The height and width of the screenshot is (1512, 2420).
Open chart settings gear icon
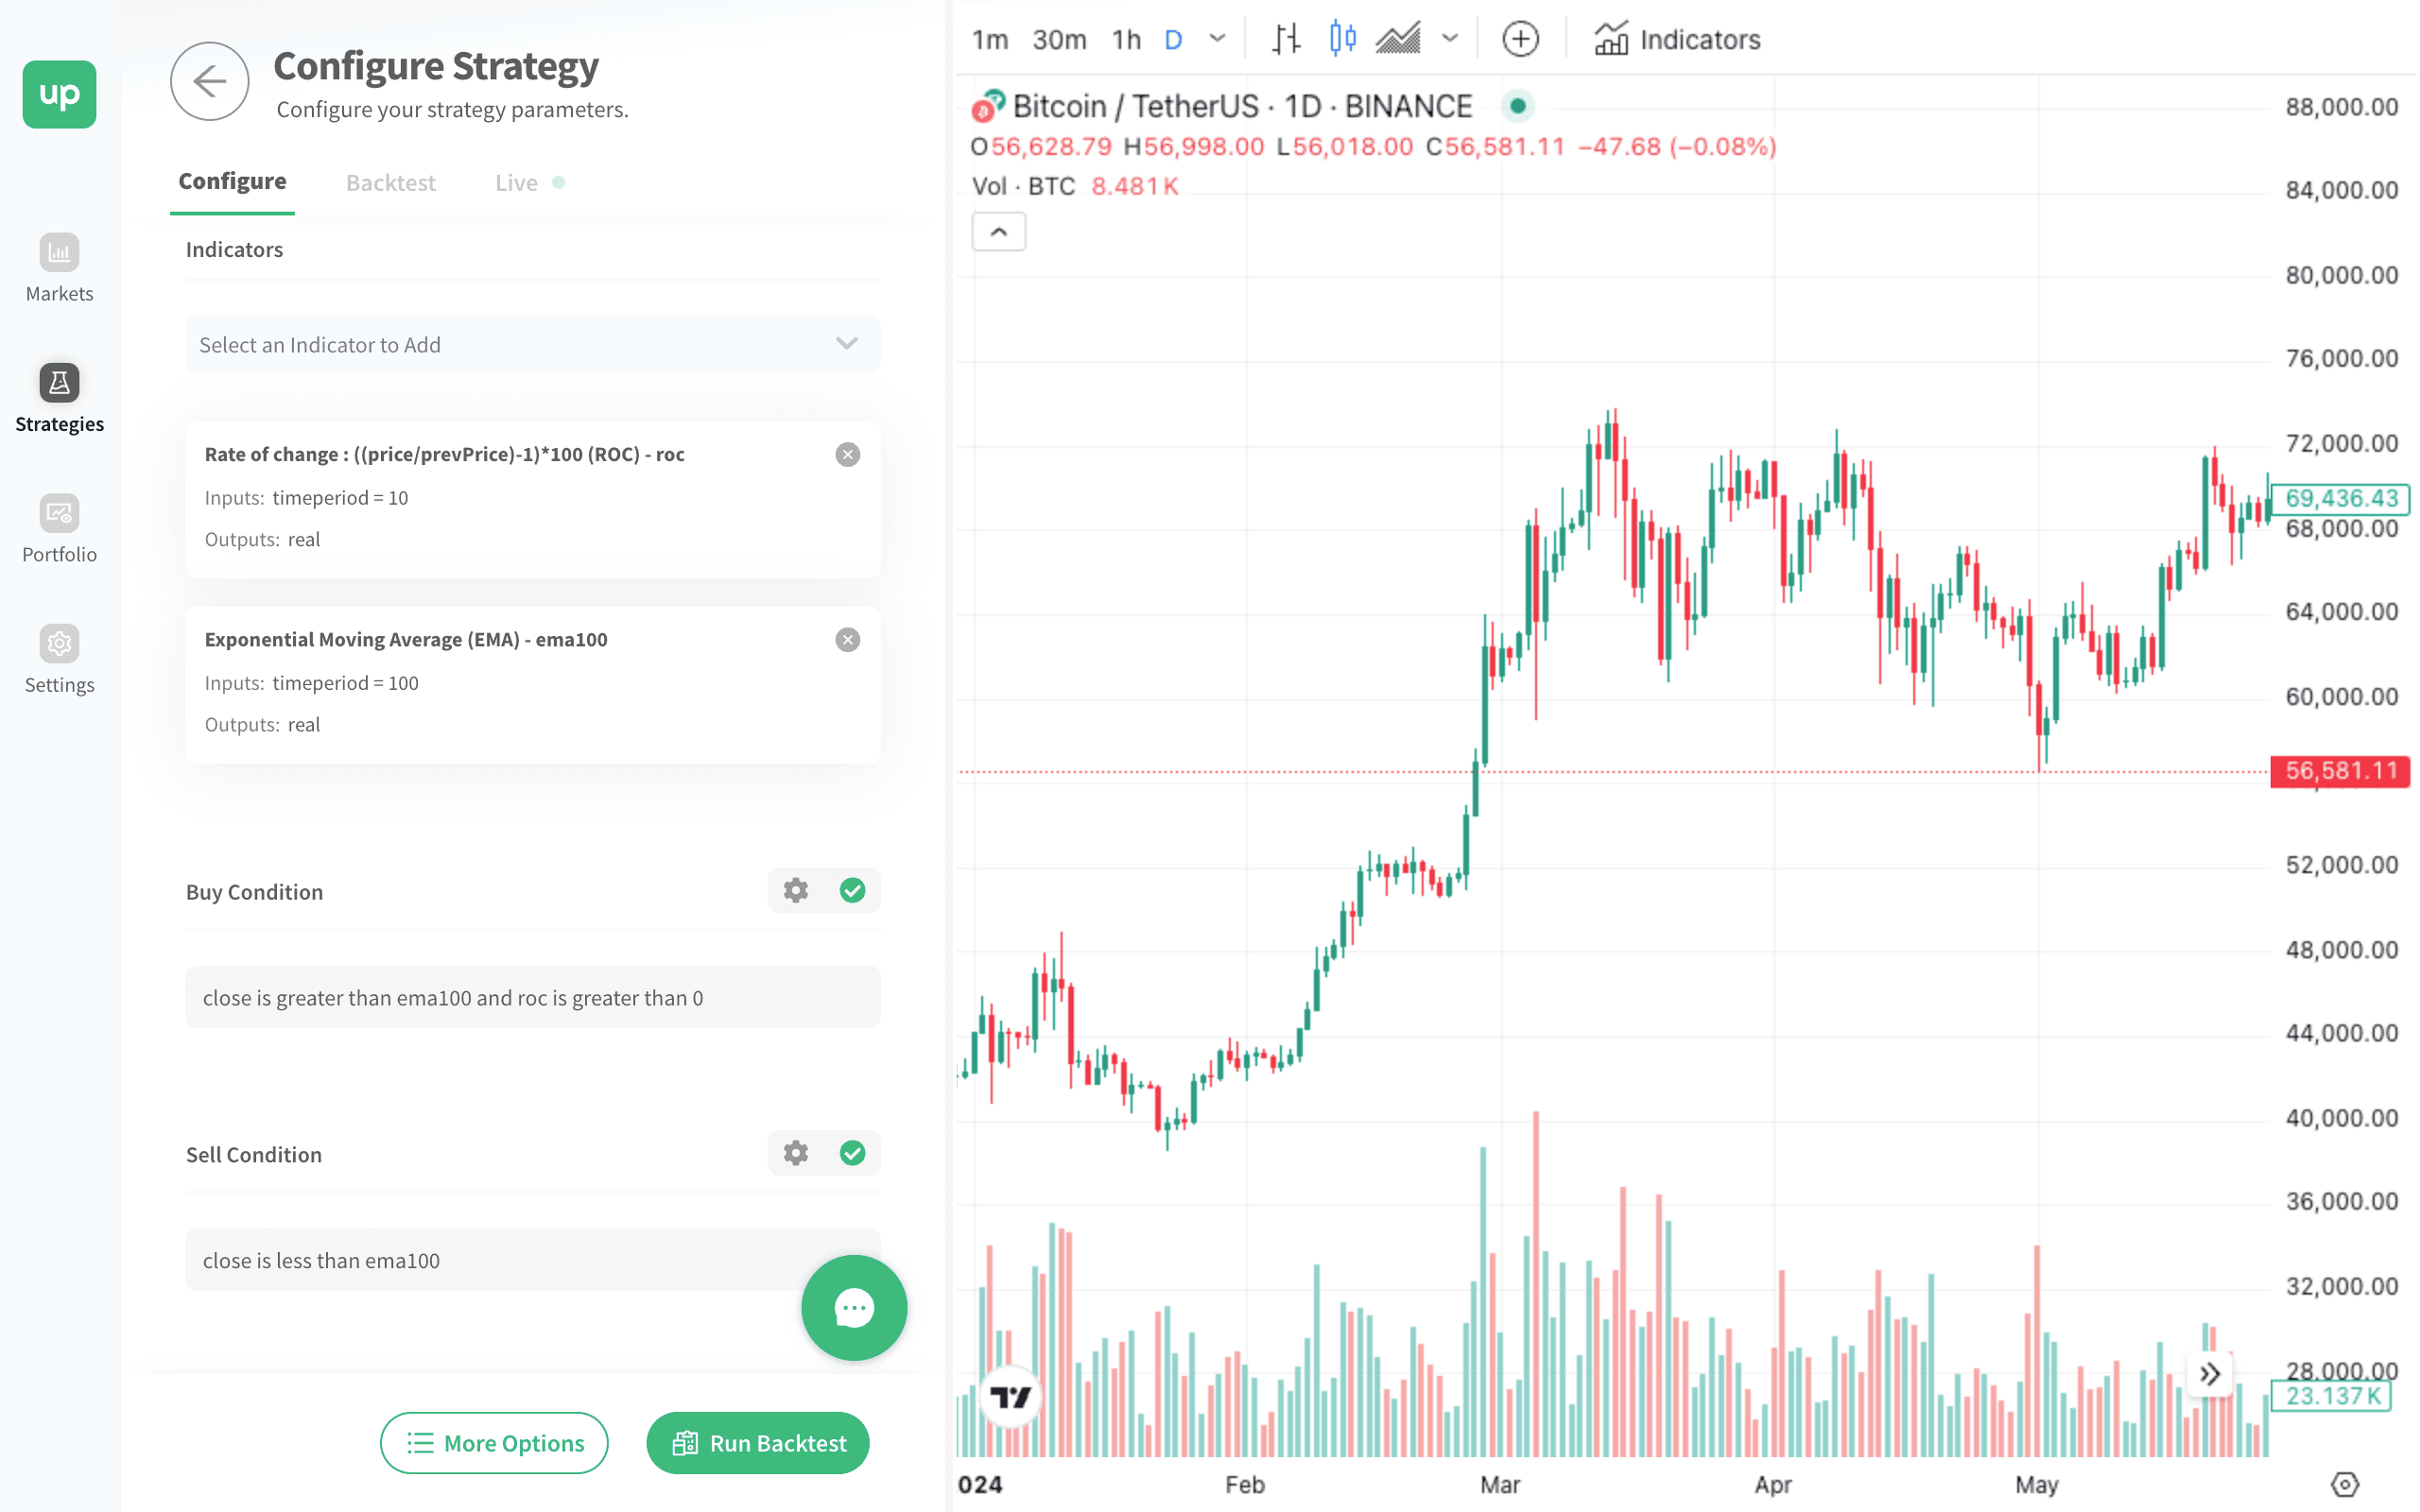coord(2344,1483)
